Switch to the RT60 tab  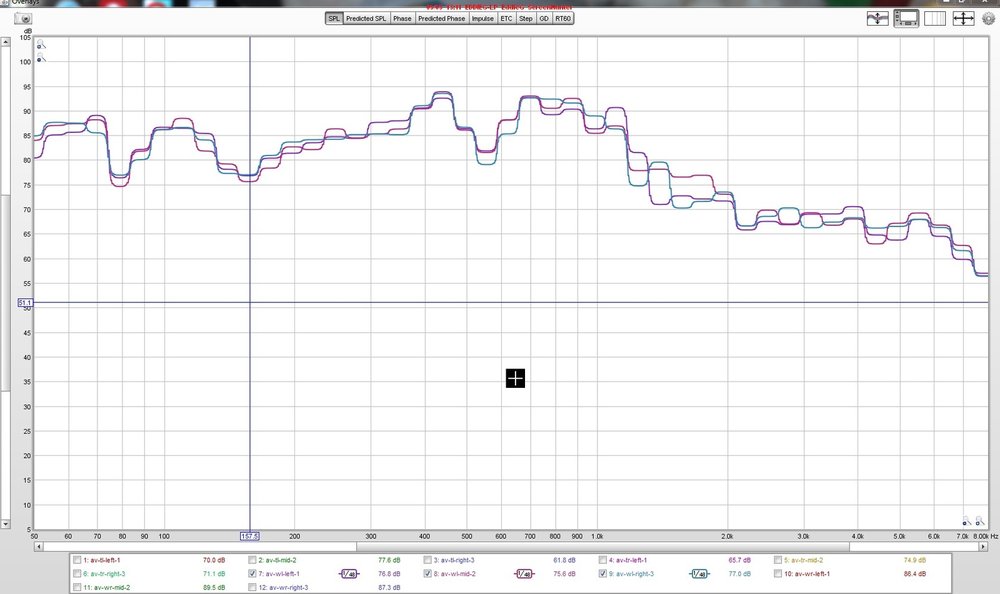click(563, 19)
